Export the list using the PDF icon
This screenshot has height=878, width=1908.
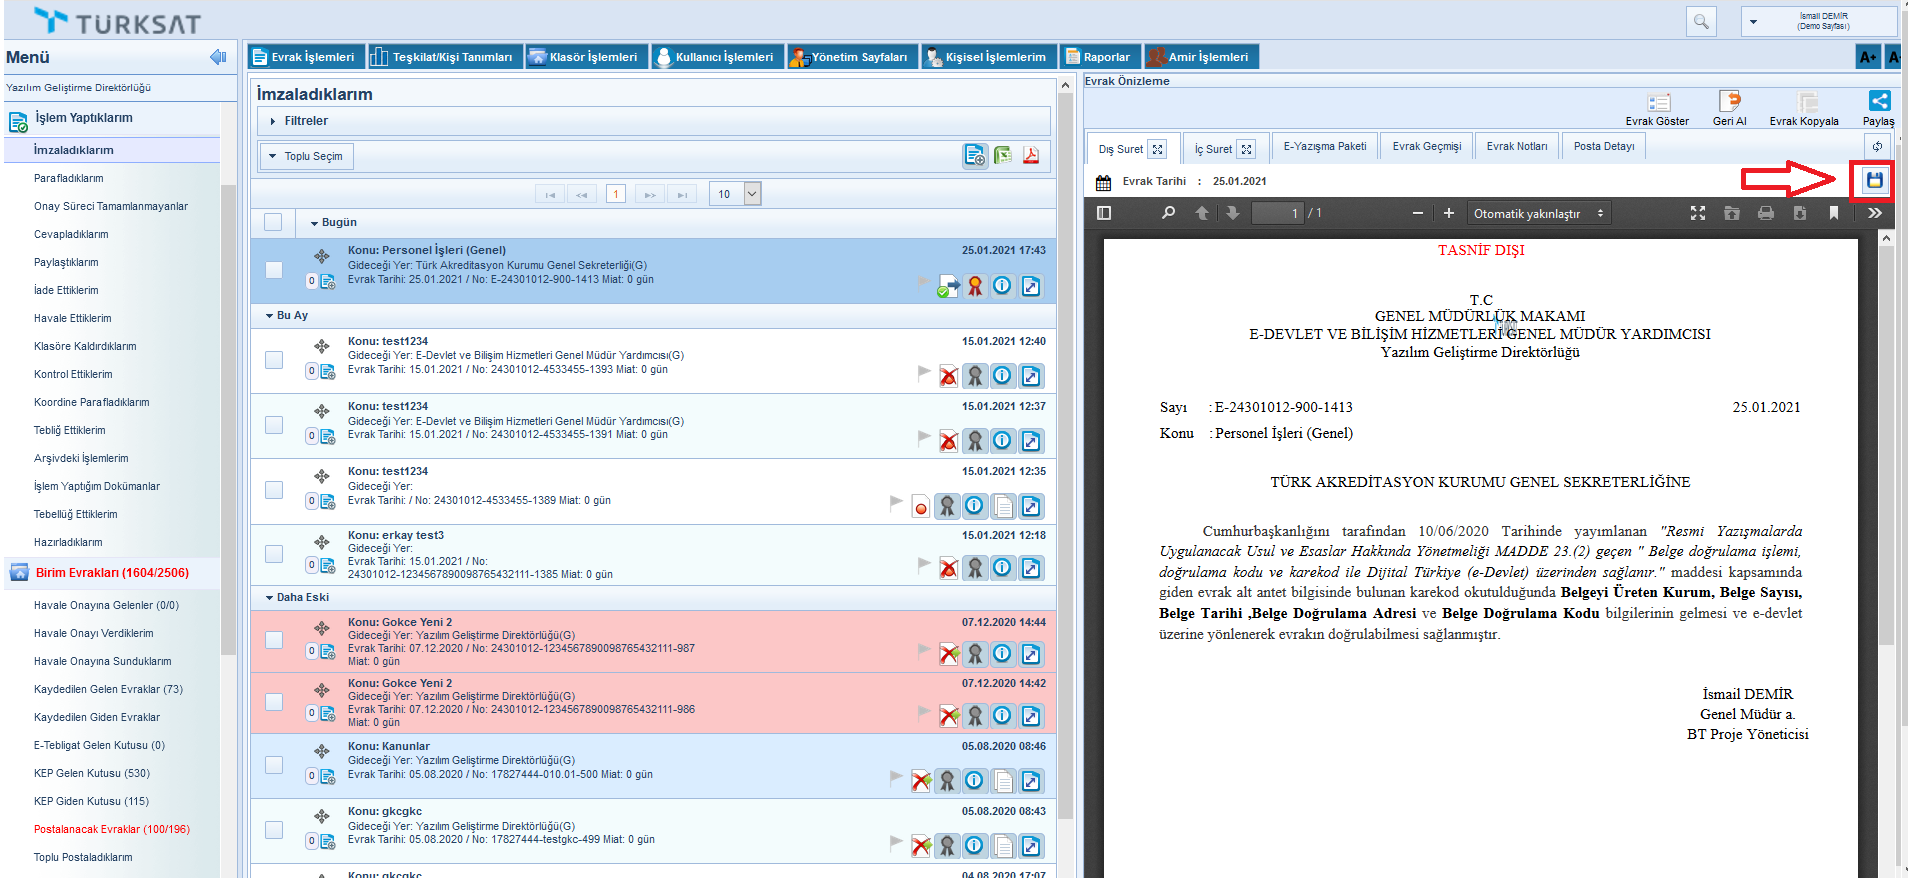click(1030, 156)
